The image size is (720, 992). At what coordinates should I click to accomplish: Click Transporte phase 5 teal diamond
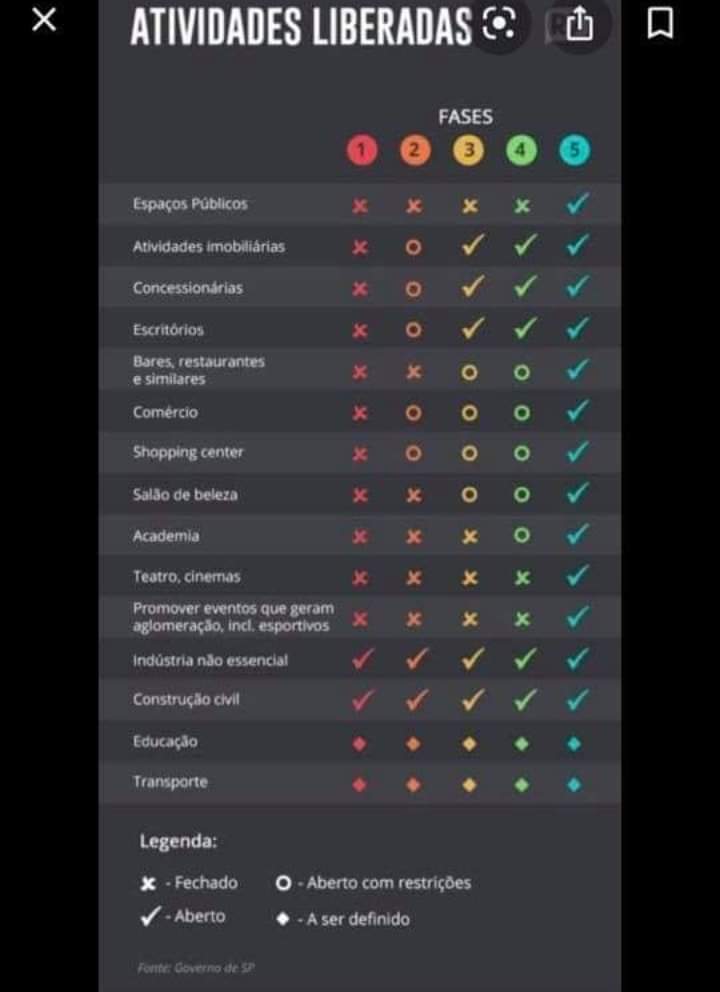tap(574, 784)
